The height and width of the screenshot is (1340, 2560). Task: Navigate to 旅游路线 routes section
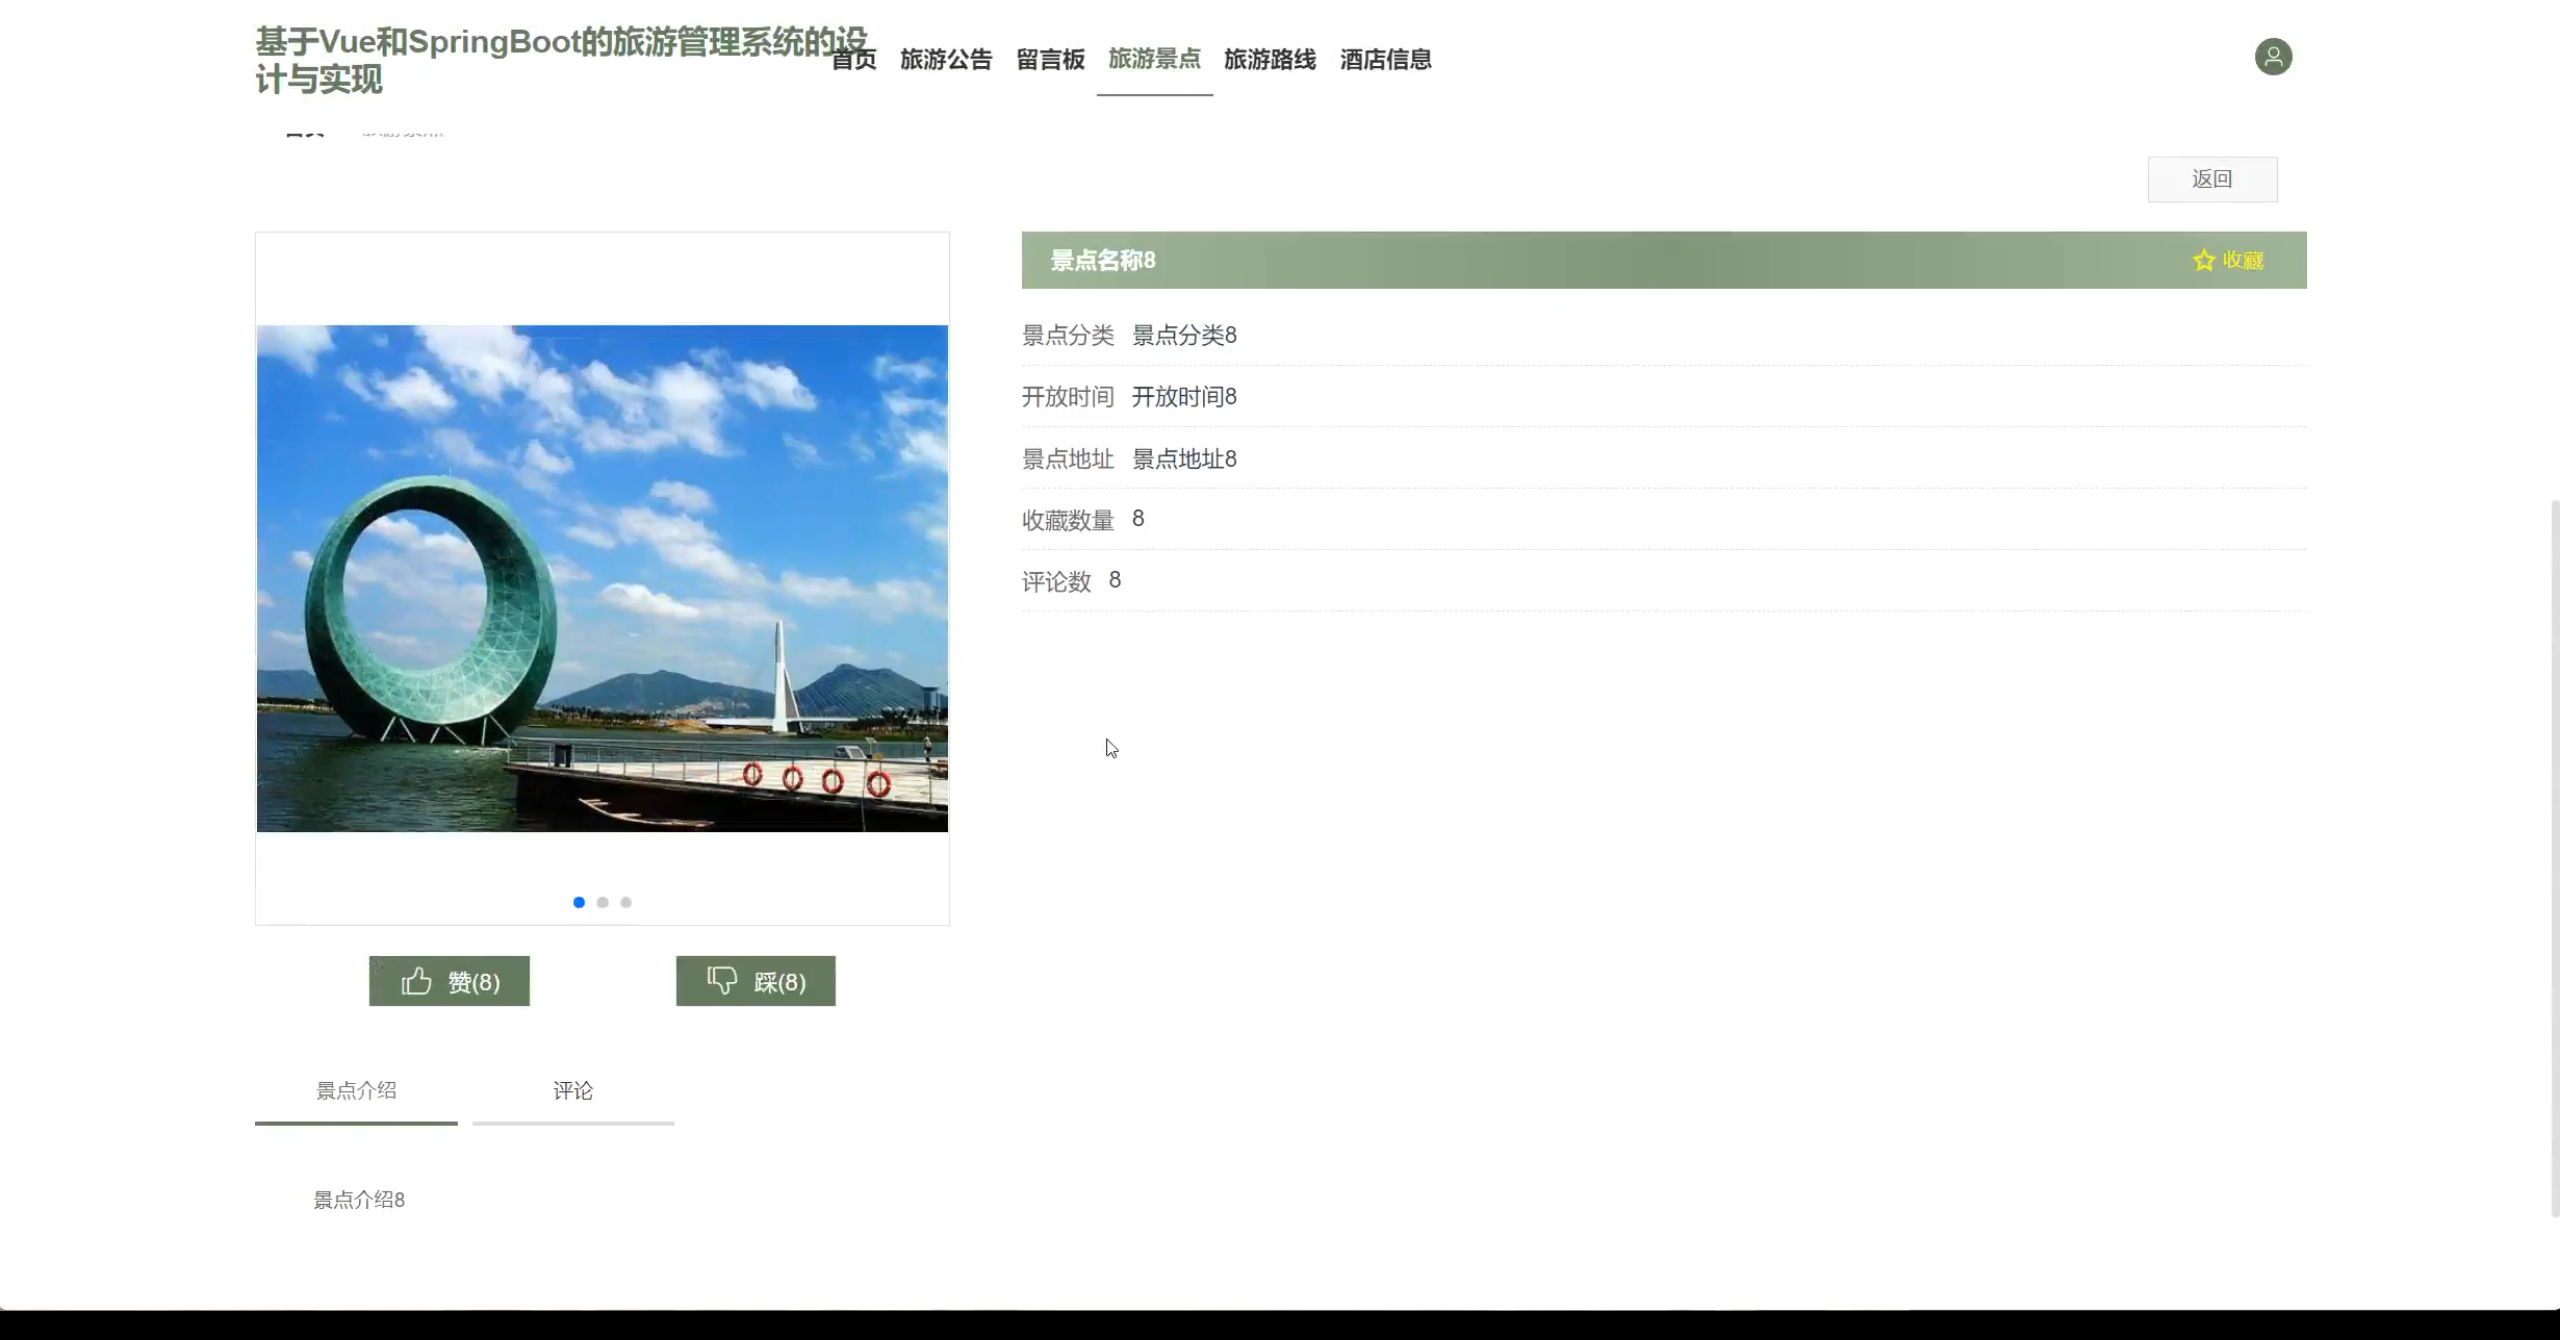(1270, 60)
